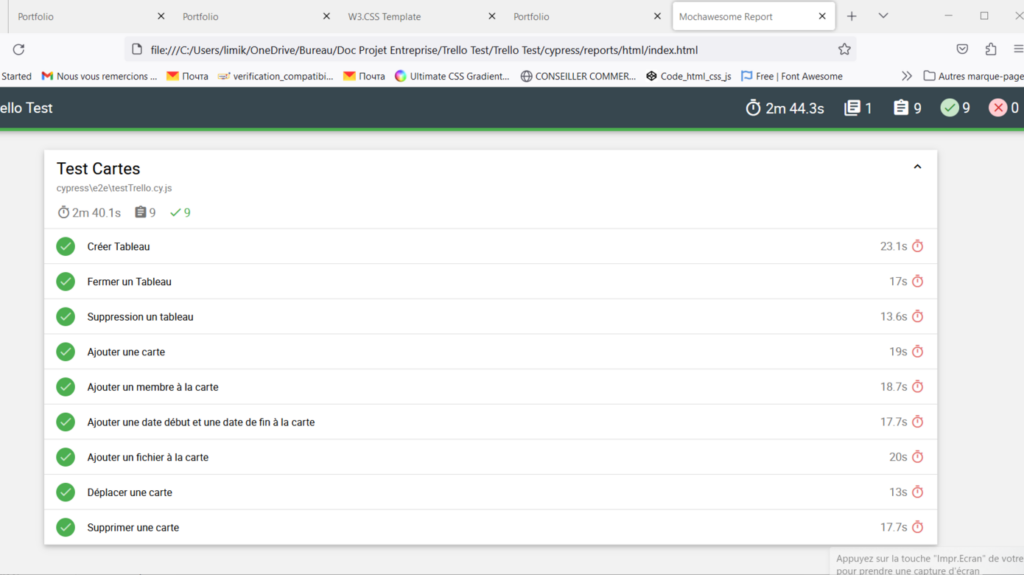
Task: Reload the page with the refresh button
Action: point(18,49)
